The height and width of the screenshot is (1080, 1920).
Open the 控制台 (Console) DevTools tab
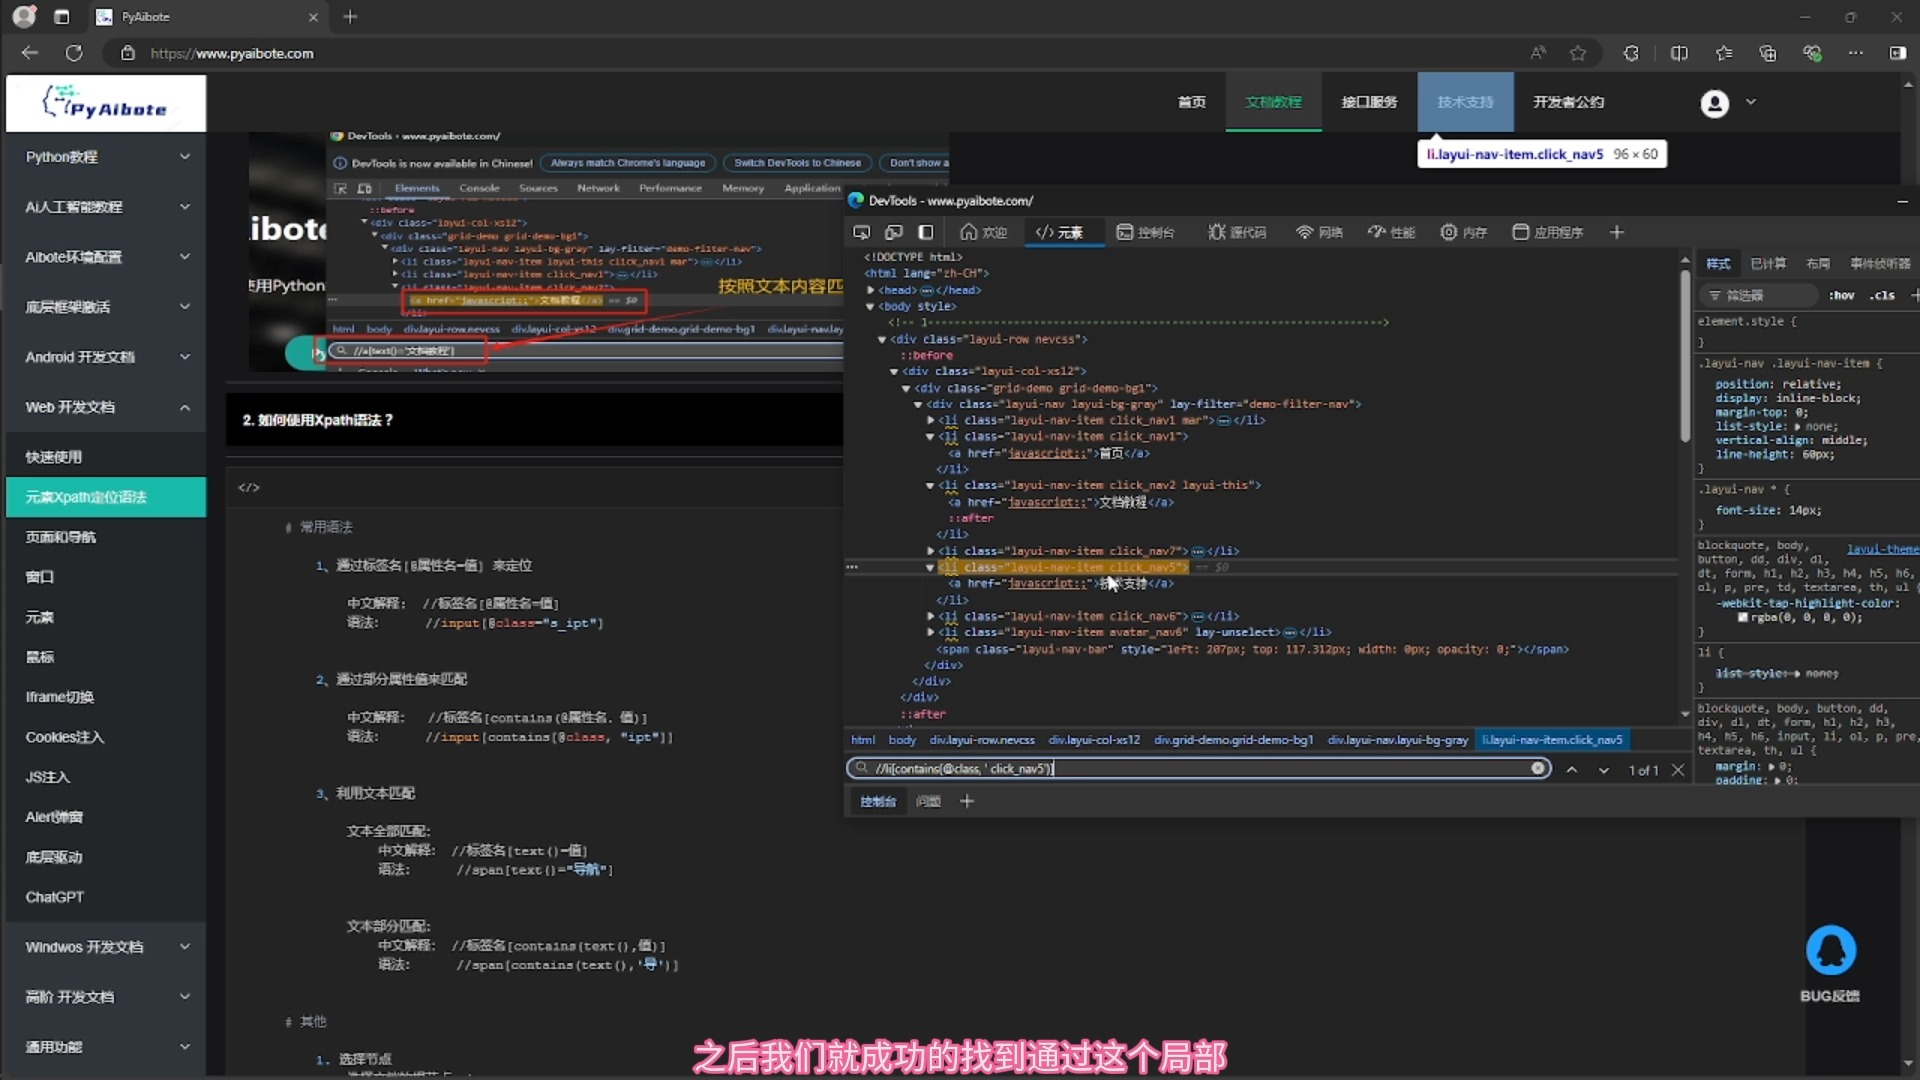coord(1145,232)
